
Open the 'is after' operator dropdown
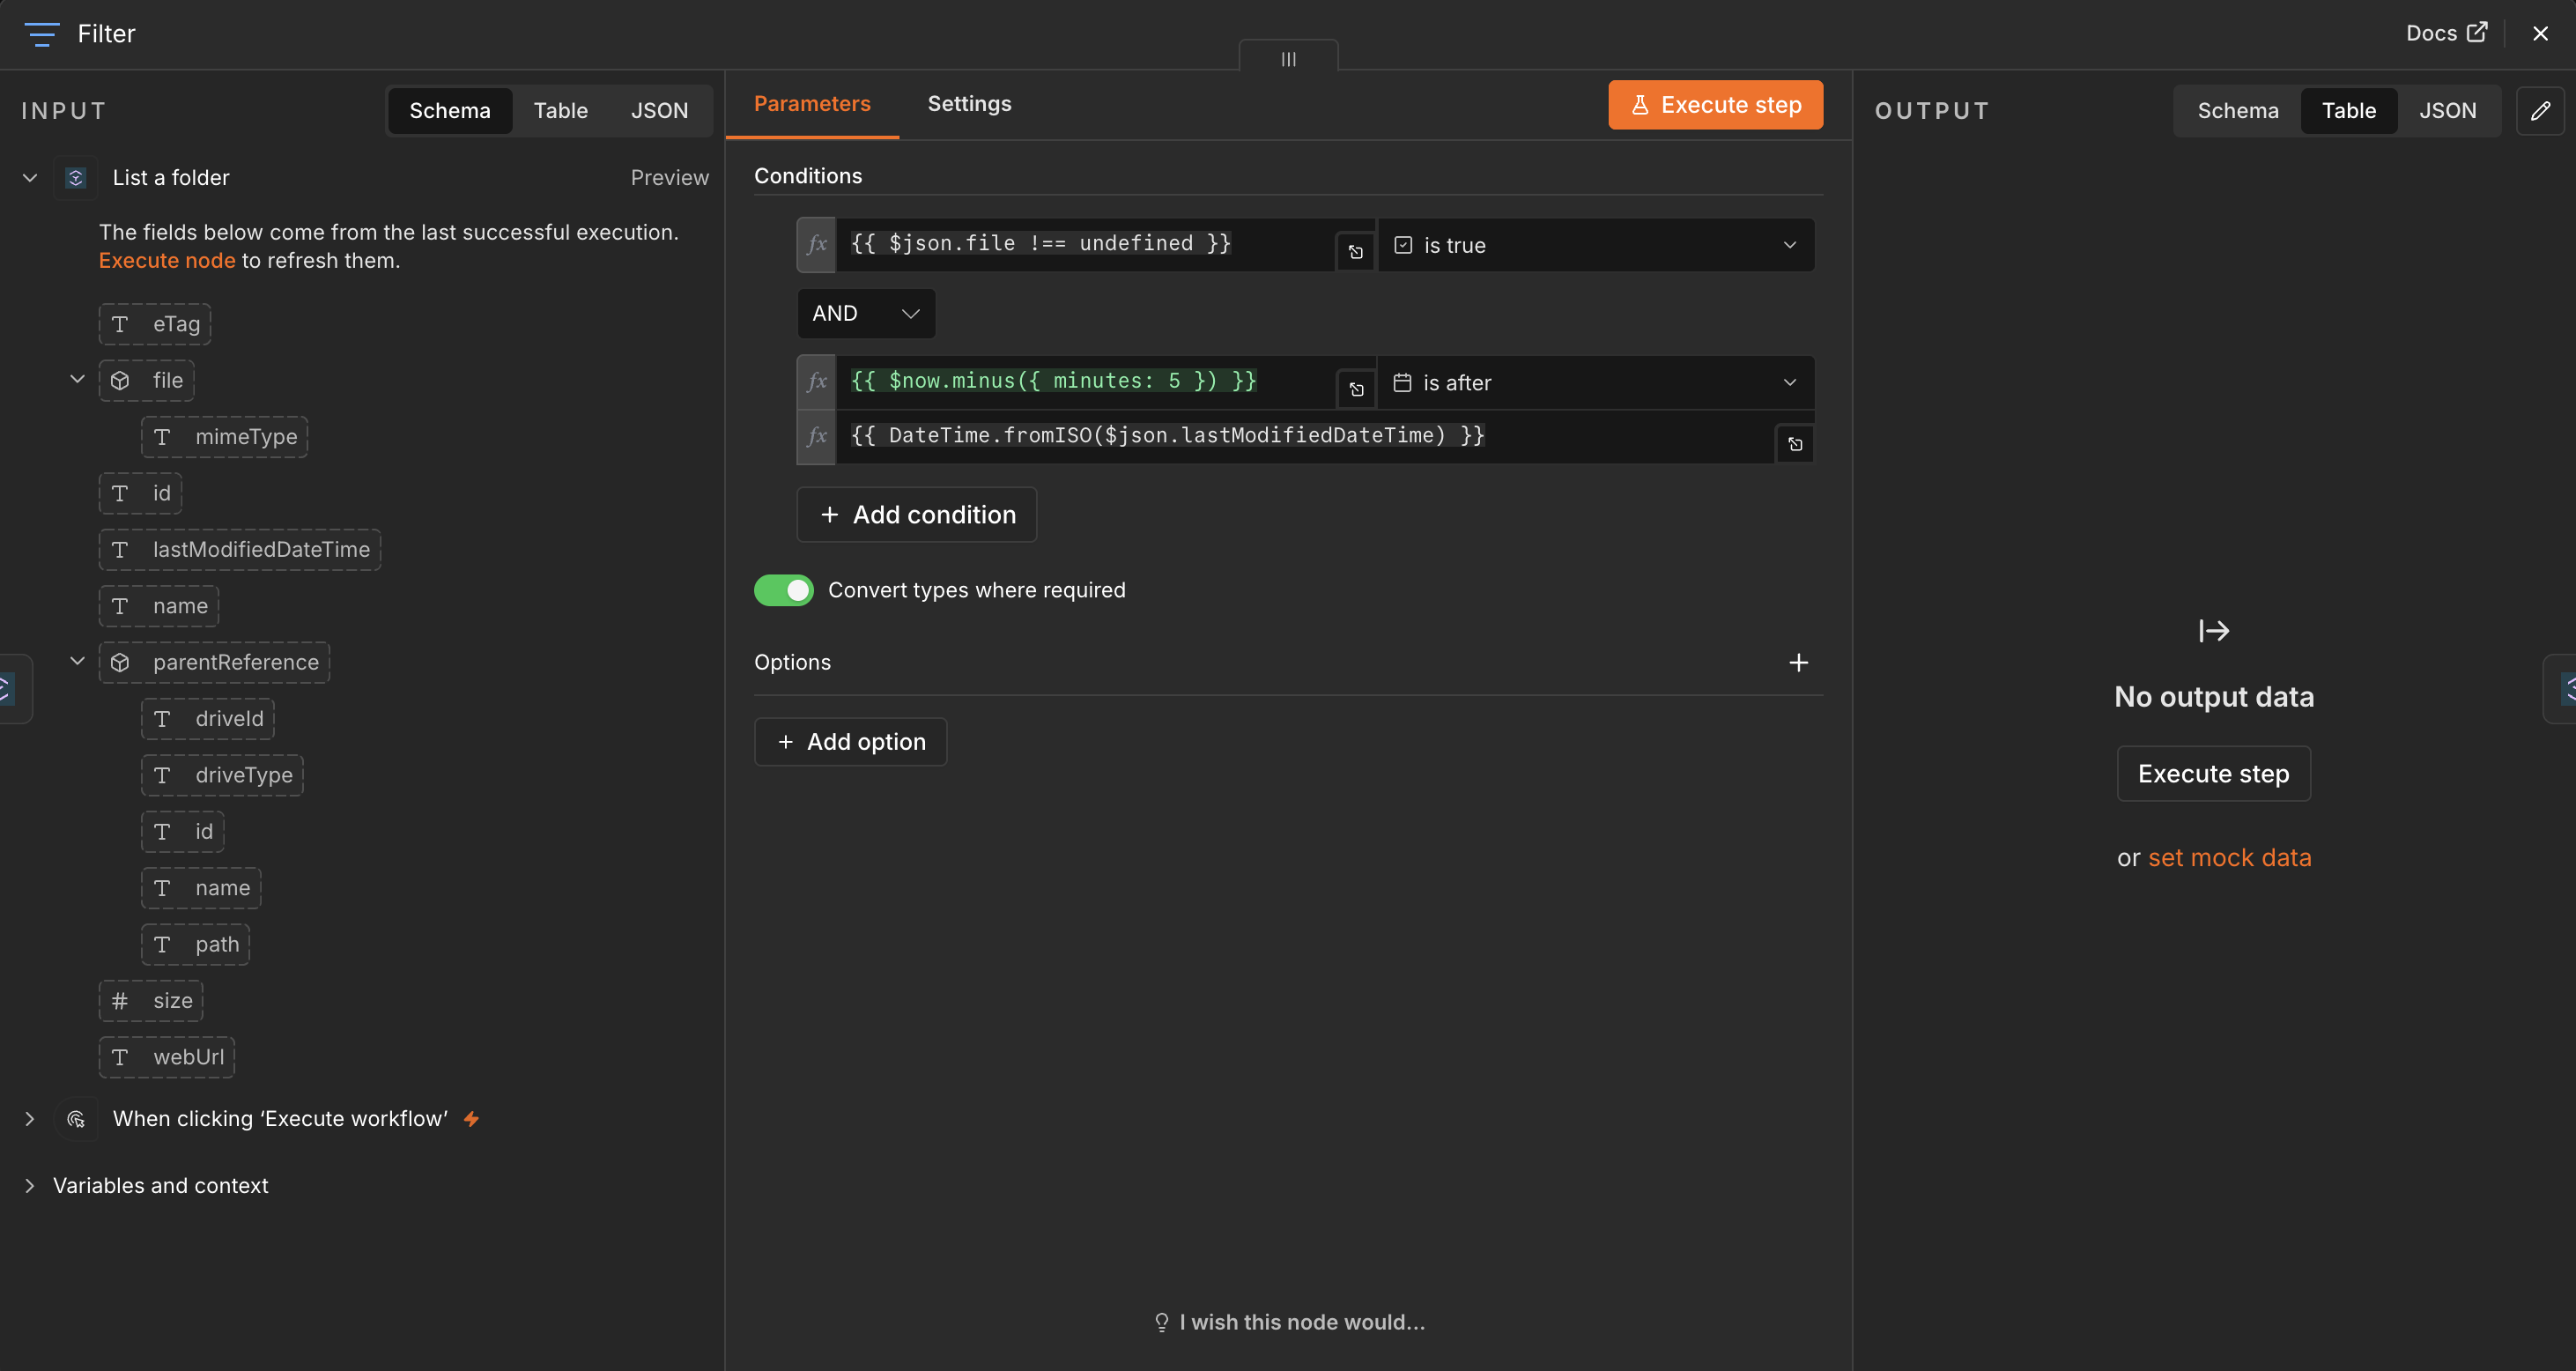point(1596,382)
